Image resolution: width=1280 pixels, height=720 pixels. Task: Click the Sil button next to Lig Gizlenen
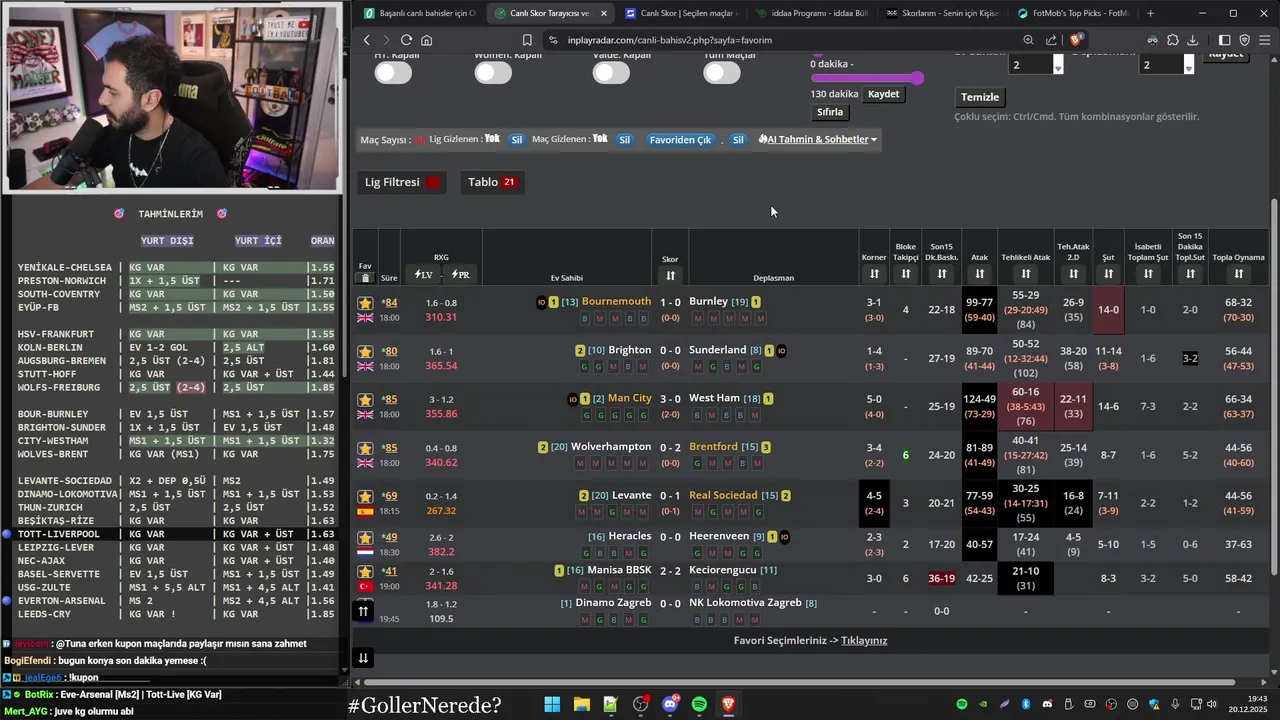517,140
